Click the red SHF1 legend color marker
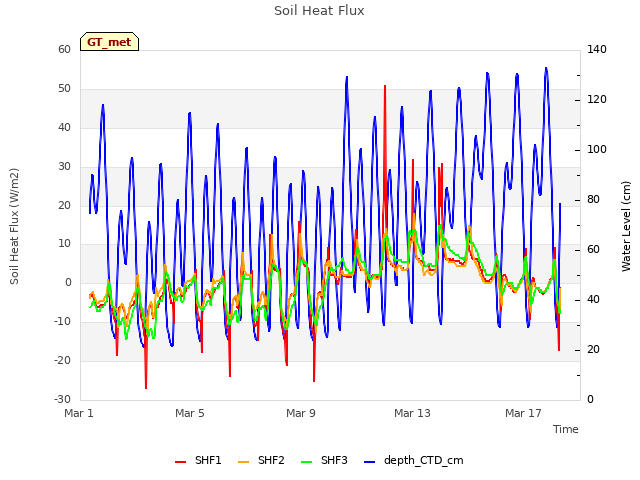640x480 pixels. 180,462
